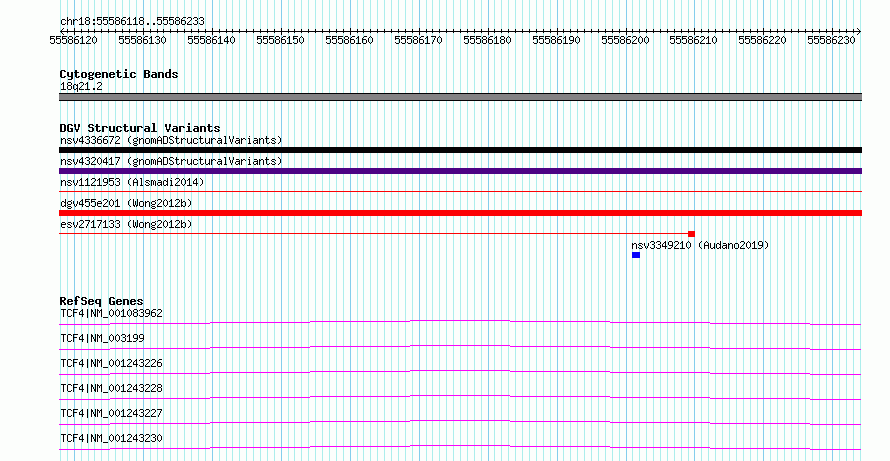Click the 18q21.2 band label
Screen dimensions: 890x461
81,87
